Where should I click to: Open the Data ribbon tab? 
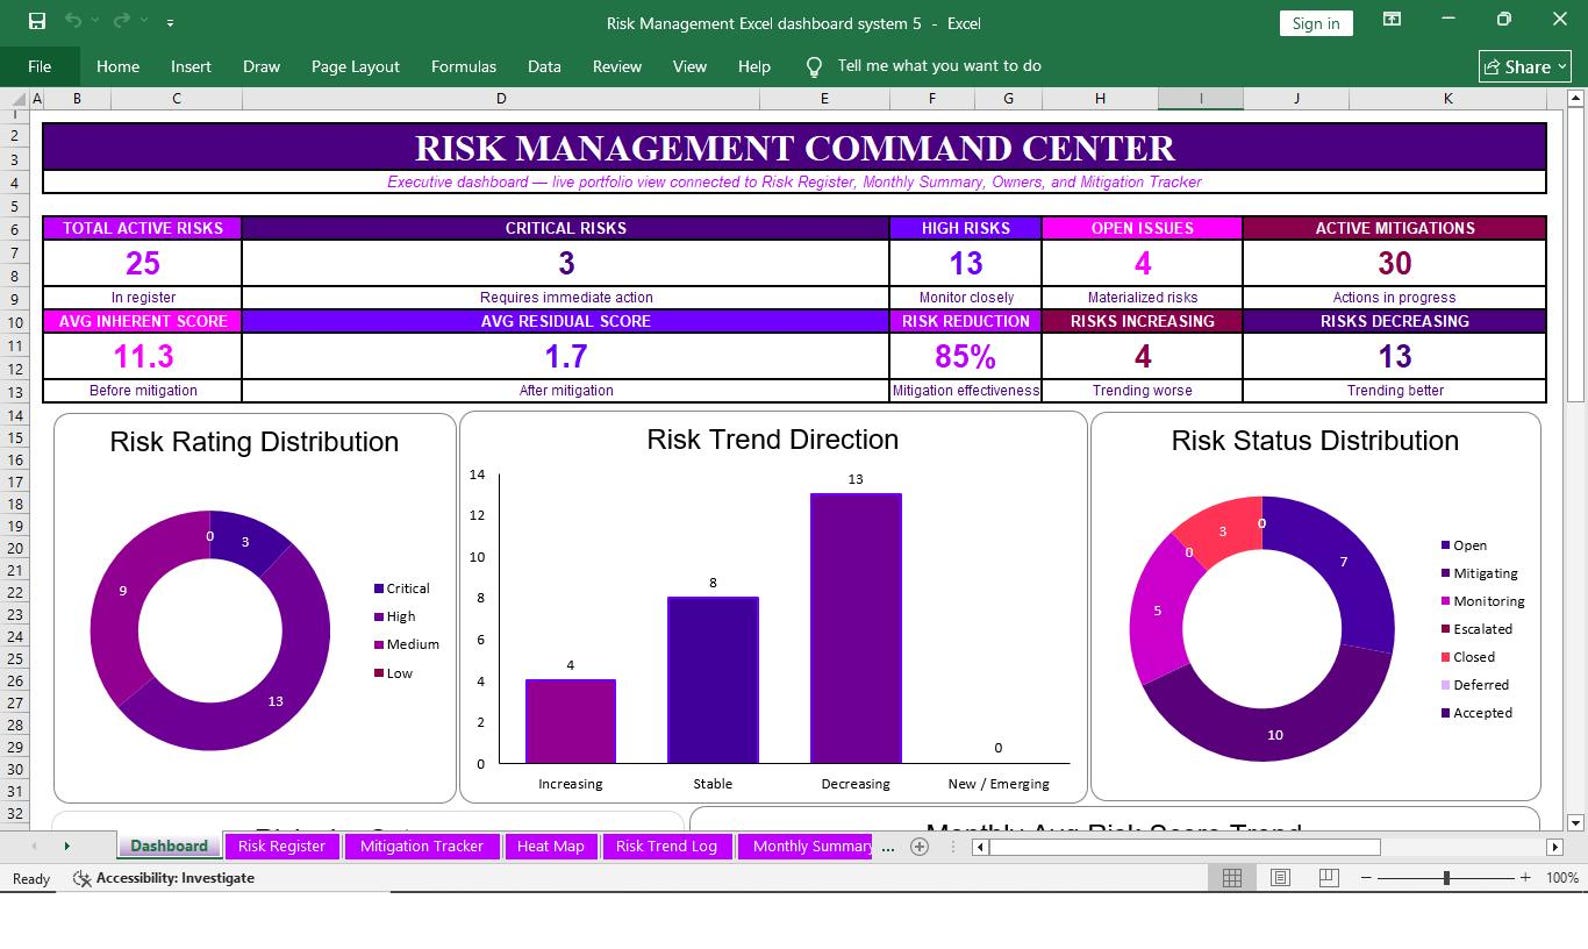(x=544, y=66)
